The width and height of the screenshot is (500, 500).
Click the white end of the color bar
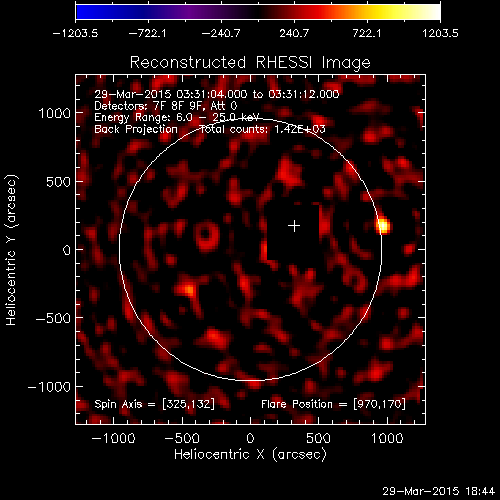point(432,12)
